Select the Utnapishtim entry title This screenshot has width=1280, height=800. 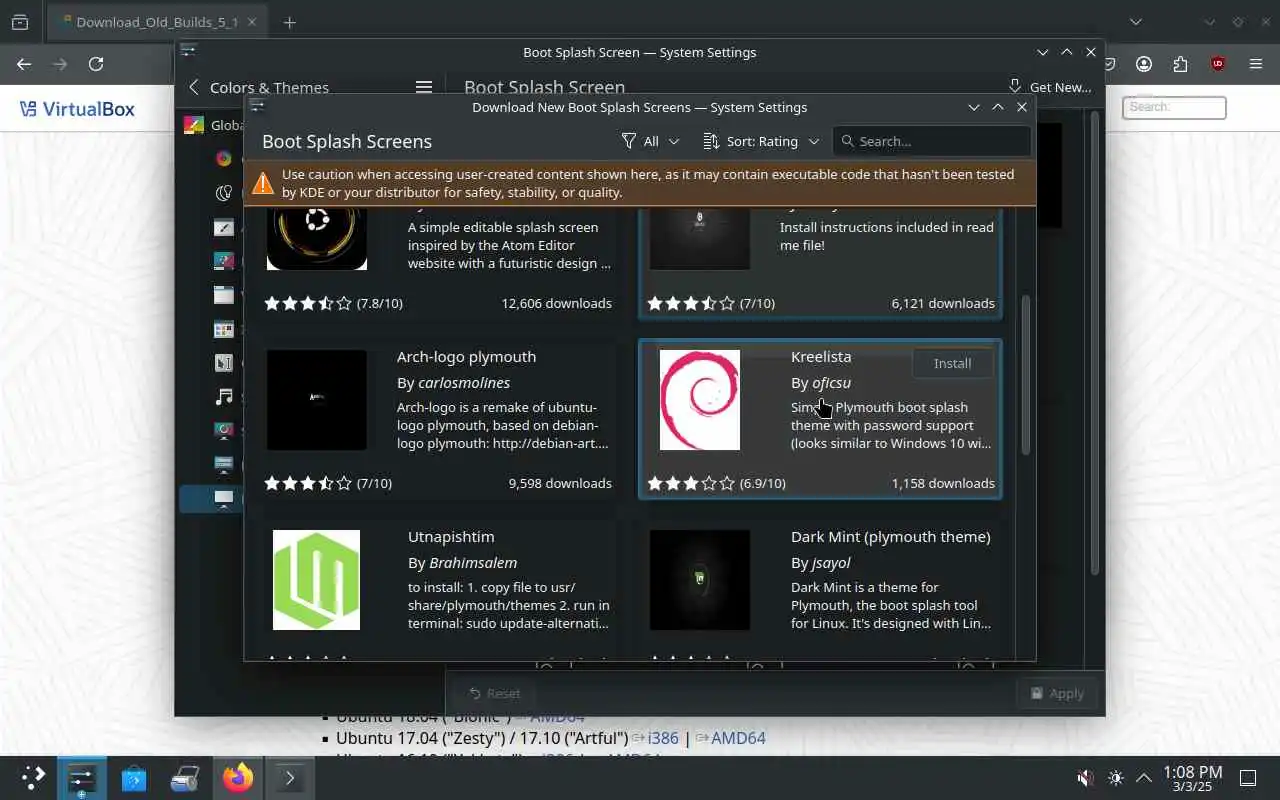451,537
